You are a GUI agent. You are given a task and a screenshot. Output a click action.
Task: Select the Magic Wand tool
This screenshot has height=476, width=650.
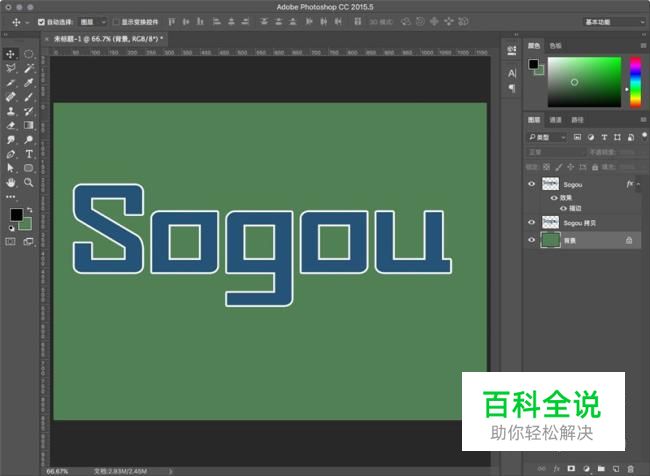(29, 68)
